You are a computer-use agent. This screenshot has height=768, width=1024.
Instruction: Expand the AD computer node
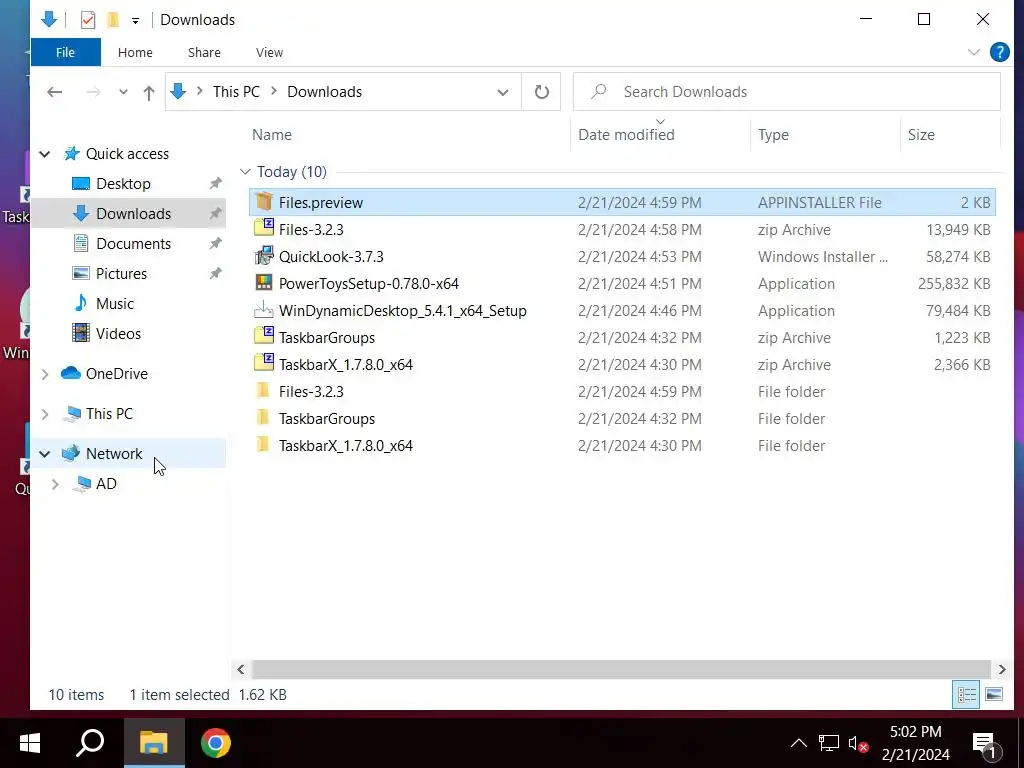coord(56,484)
